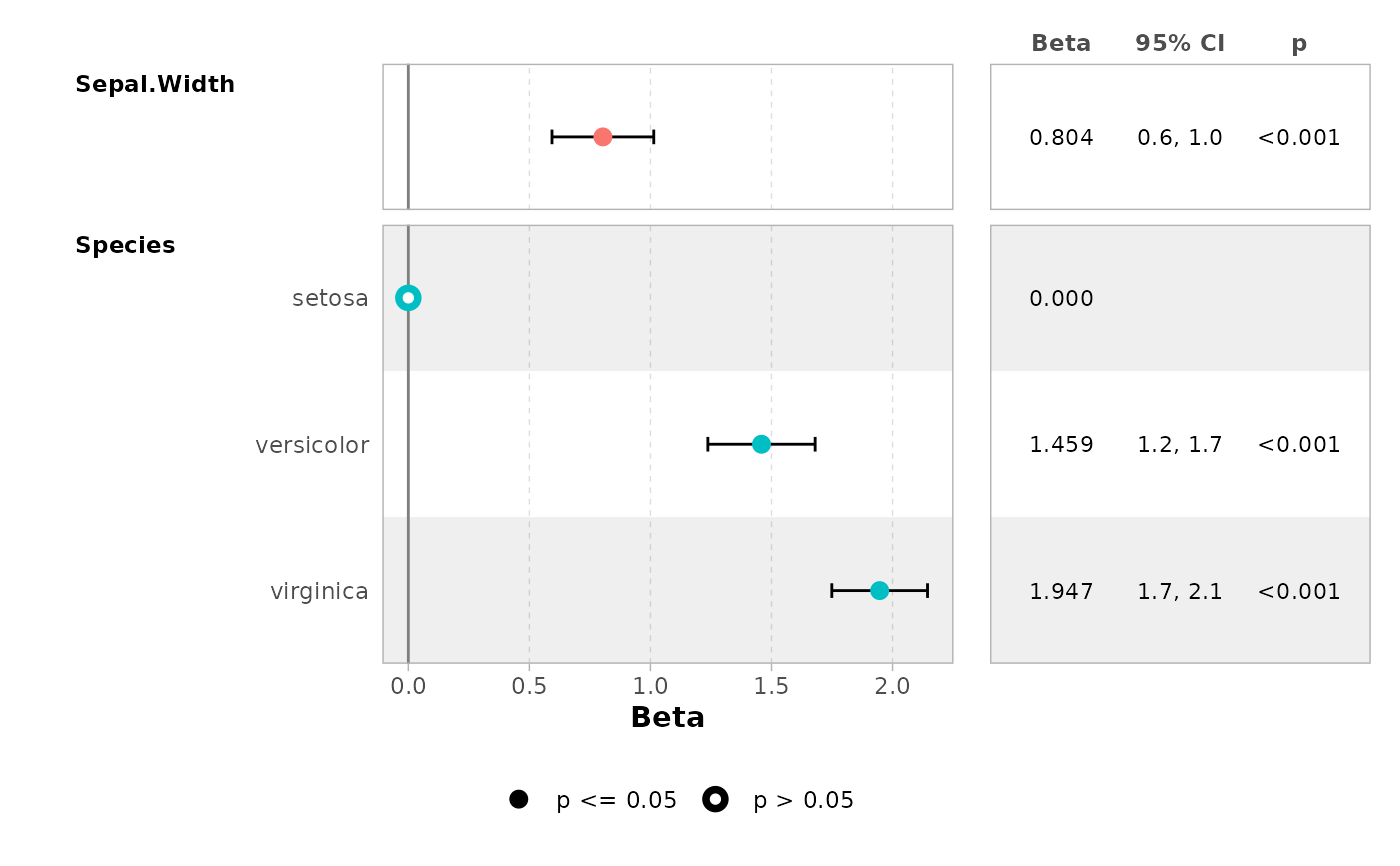Screen dimensions: 1400x866
Task: Click the p column header
Action: (x=1299, y=44)
